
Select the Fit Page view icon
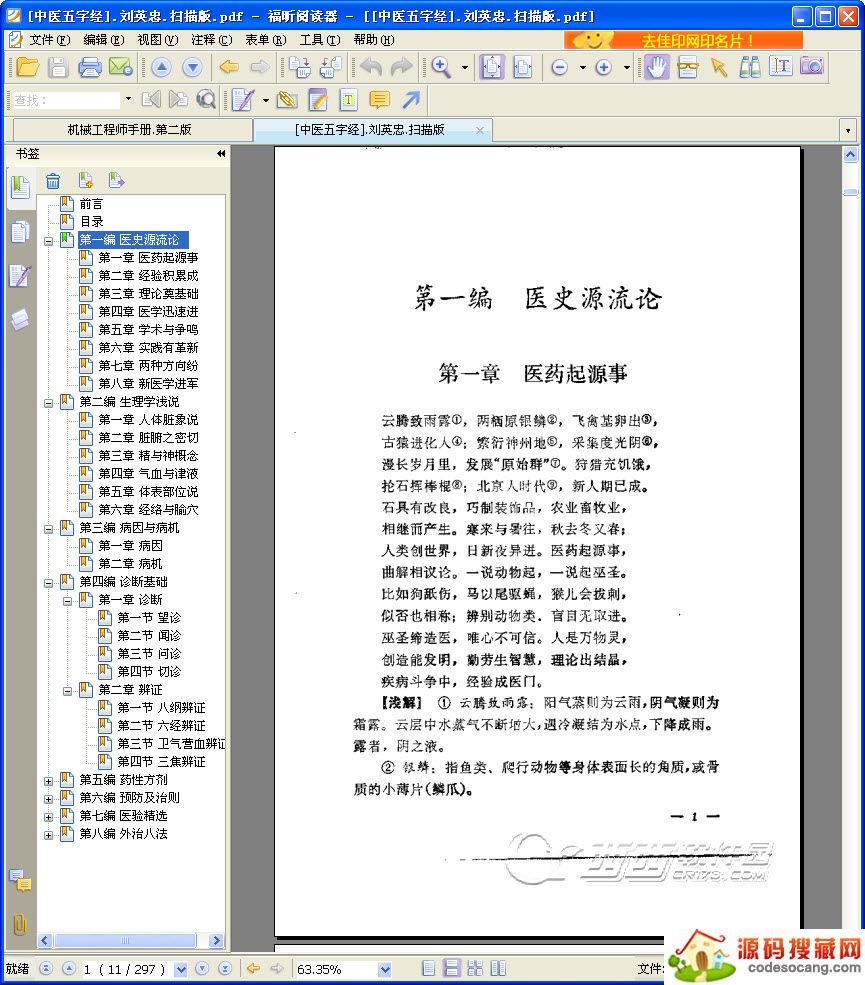[x=492, y=67]
